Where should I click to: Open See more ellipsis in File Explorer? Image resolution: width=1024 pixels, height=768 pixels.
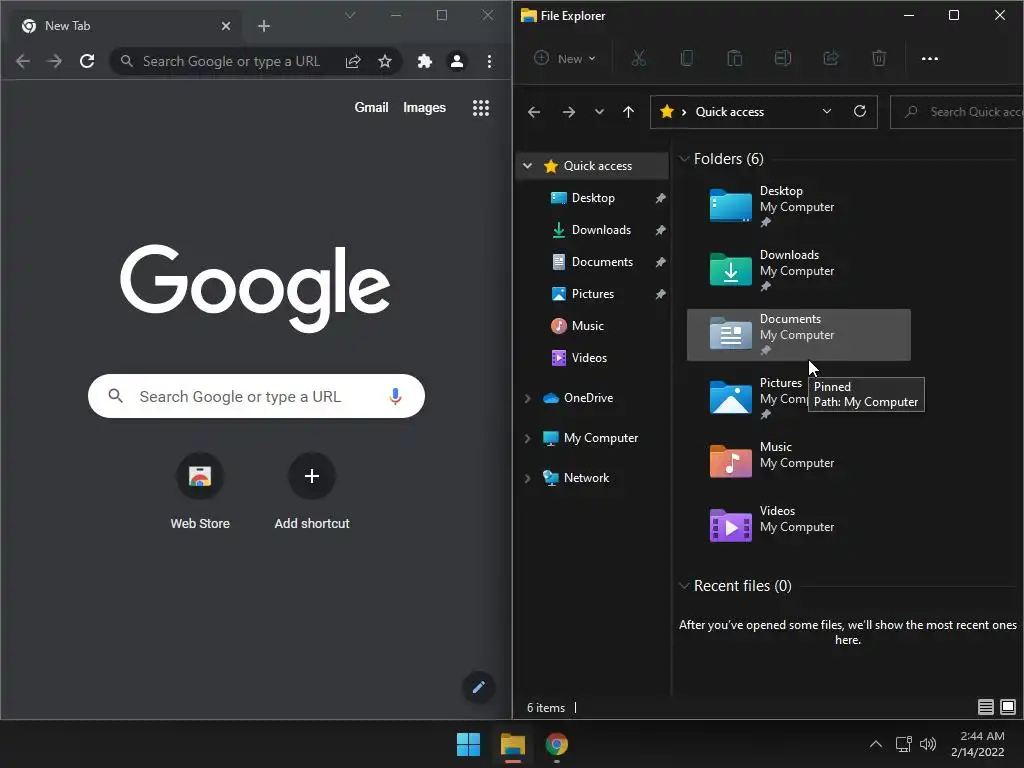[x=929, y=59]
